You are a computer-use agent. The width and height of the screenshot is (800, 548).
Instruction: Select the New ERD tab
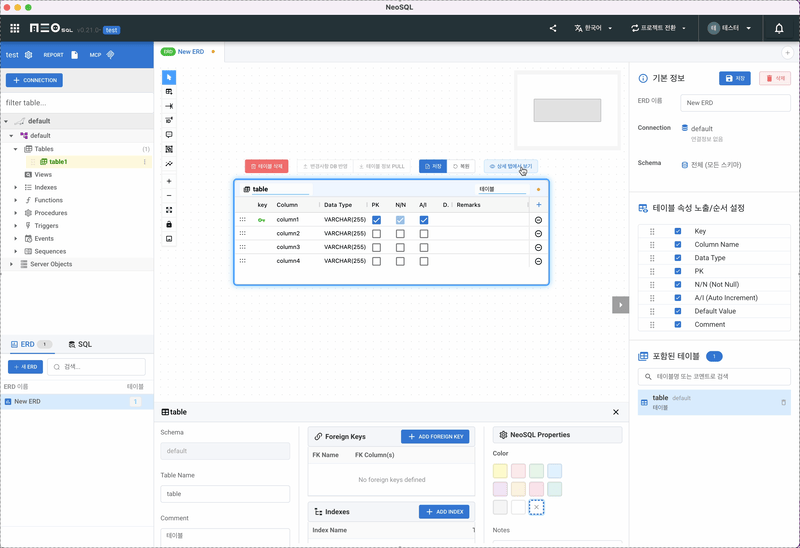(190, 51)
